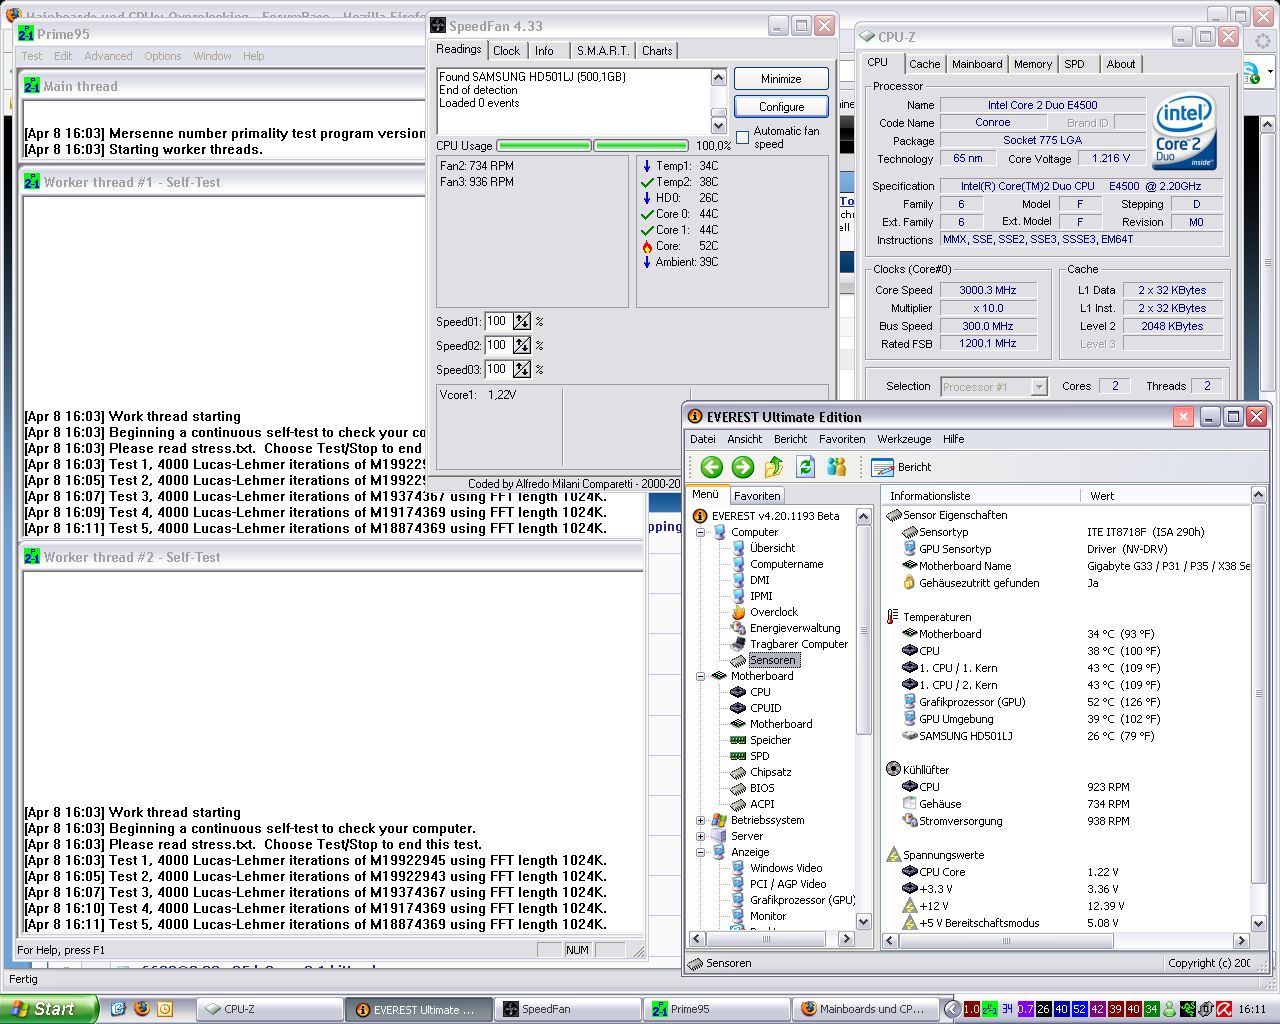
Task: Switch to Prime95 from the taskbar
Action: [x=717, y=1009]
